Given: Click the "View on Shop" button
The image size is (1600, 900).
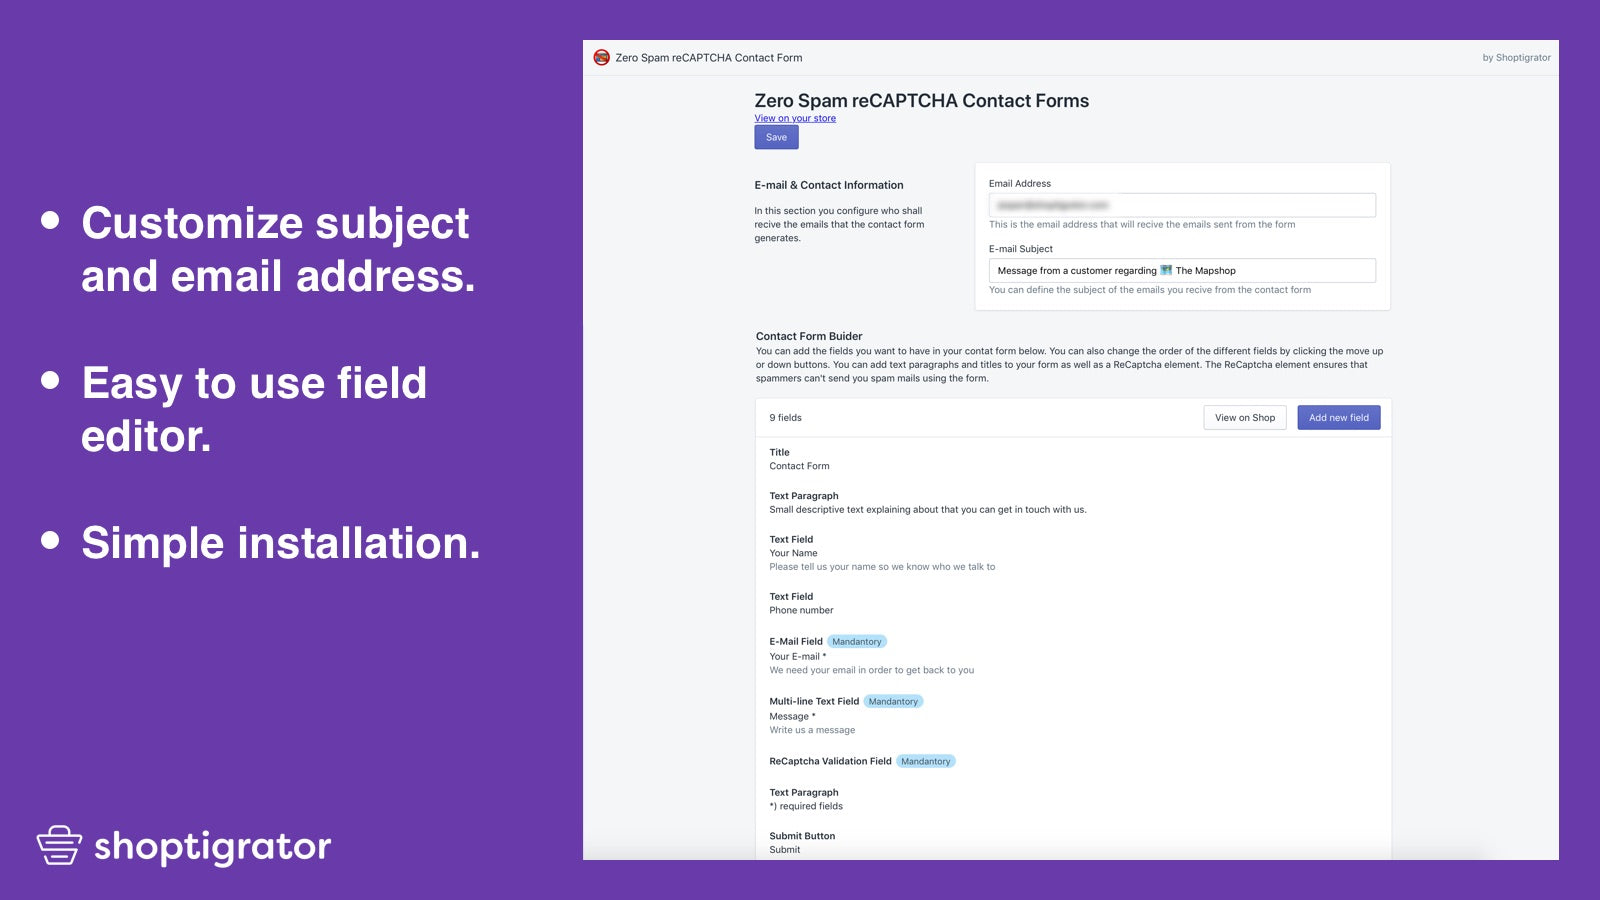Looking at the screenshot, I should [1244, 417].
